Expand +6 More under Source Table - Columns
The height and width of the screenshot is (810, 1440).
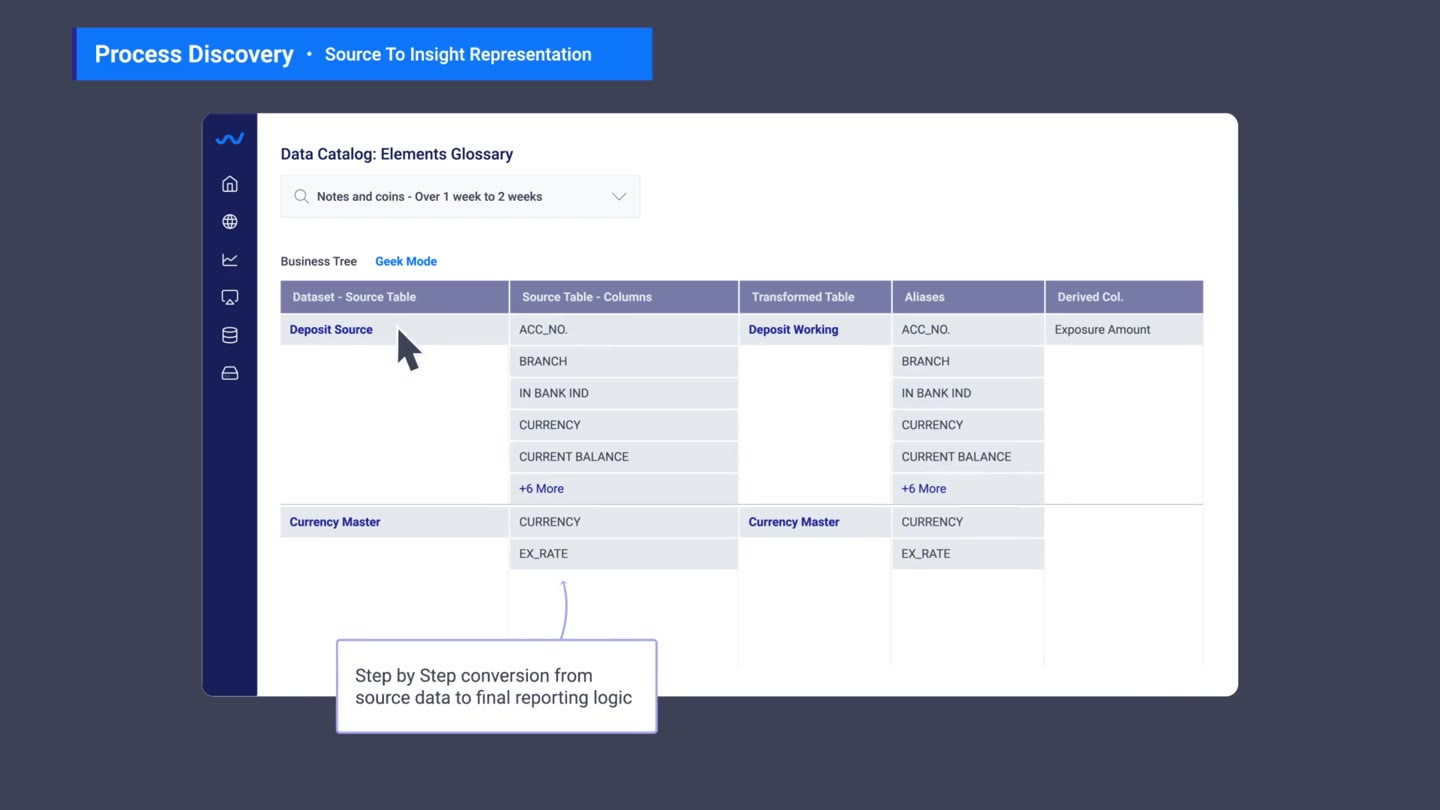[x=541, y=489]
